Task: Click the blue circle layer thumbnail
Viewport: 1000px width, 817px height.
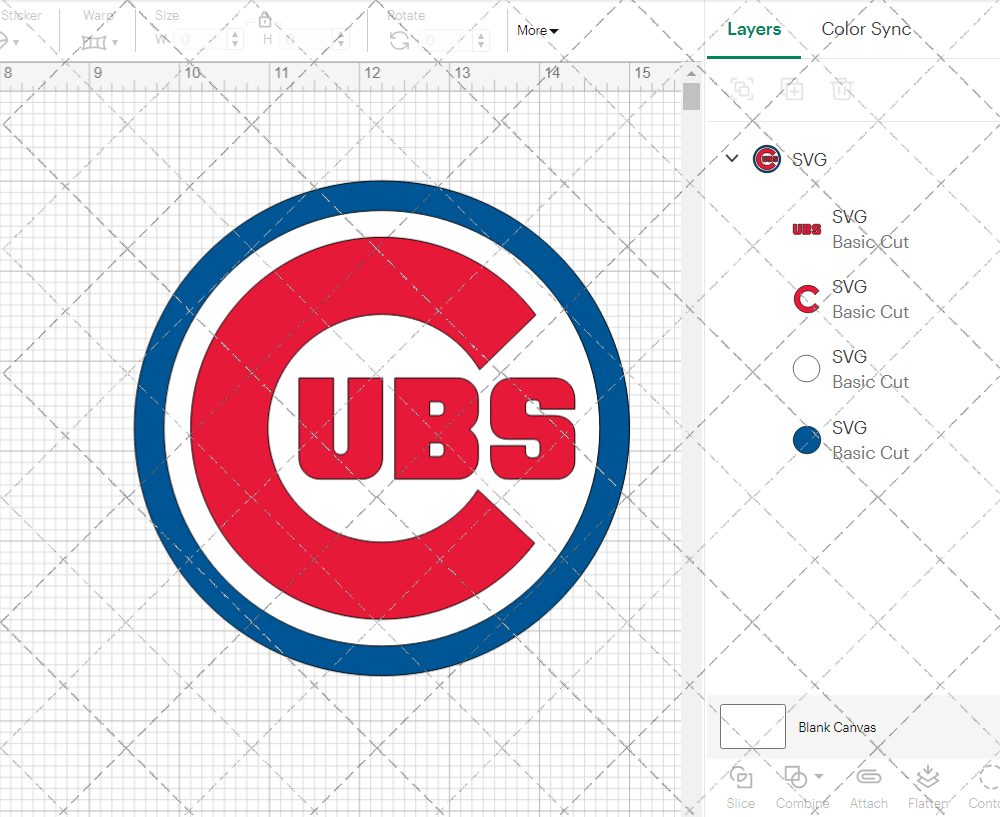Action: pos(807,440)
